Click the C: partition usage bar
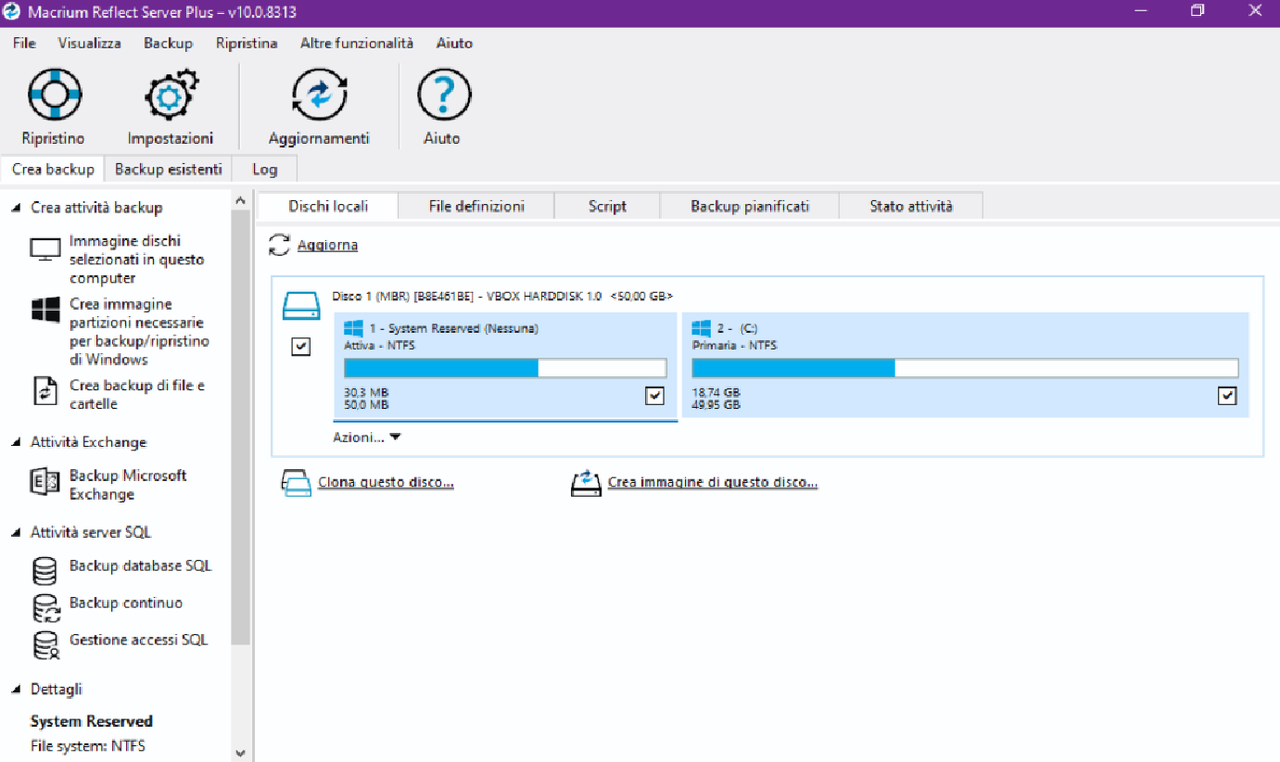The width and height of the screenshot is (1280, 762). point(965,368)
